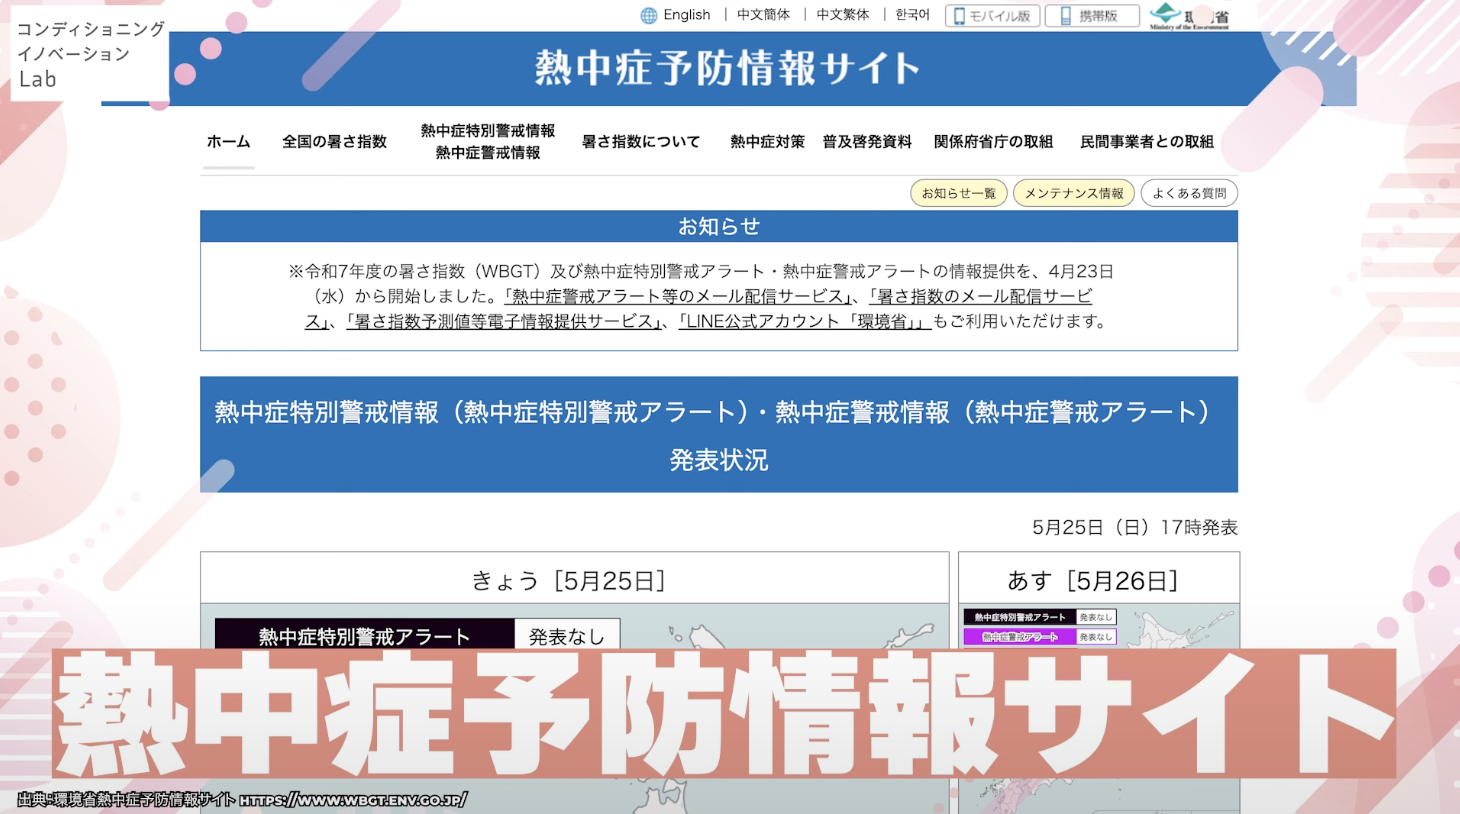
Task: Open 全国の暑さ指数 menu item
Action: click(334, 142)
